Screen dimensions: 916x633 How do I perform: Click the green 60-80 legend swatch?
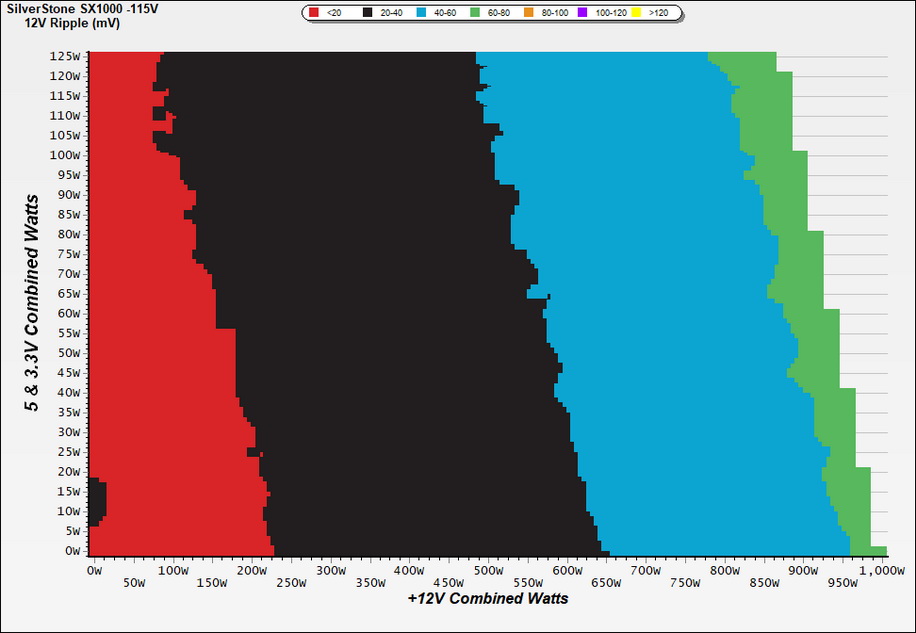(475, 12)
